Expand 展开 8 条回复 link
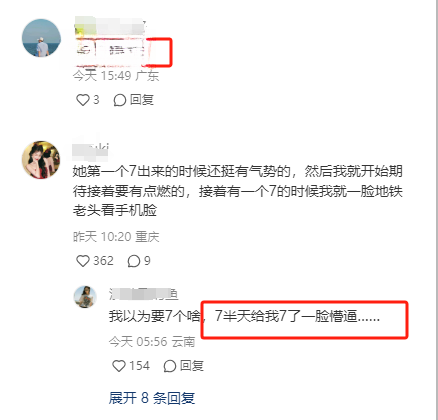 (152, 398)
